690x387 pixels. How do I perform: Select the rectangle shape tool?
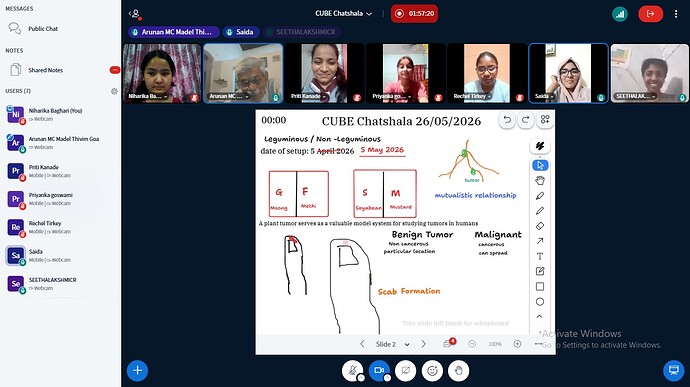540,287
